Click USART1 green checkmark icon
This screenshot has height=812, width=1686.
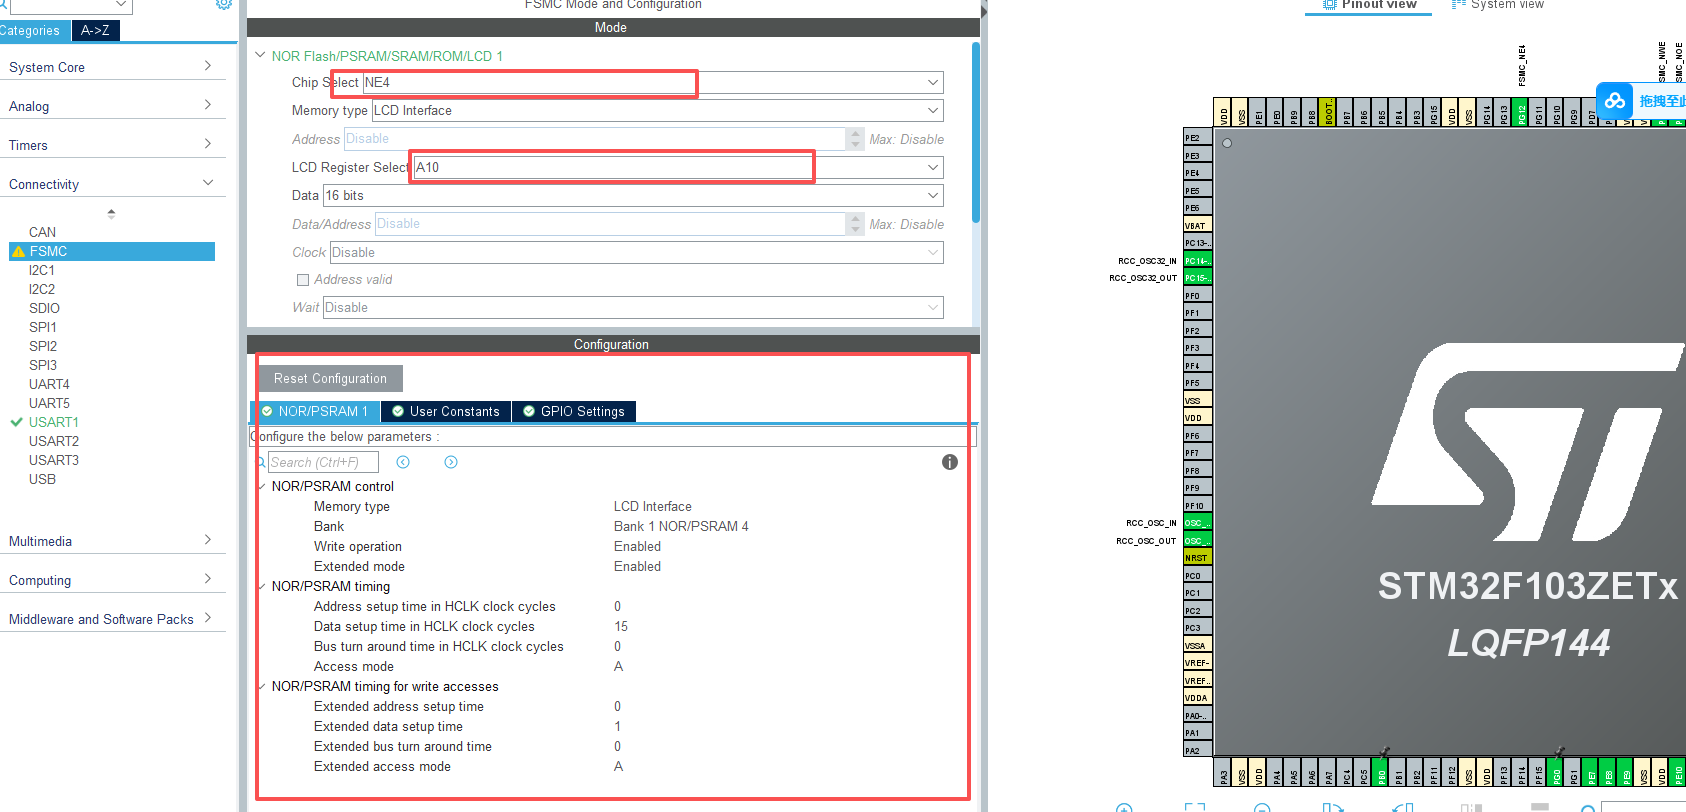(x=17, y=422)
